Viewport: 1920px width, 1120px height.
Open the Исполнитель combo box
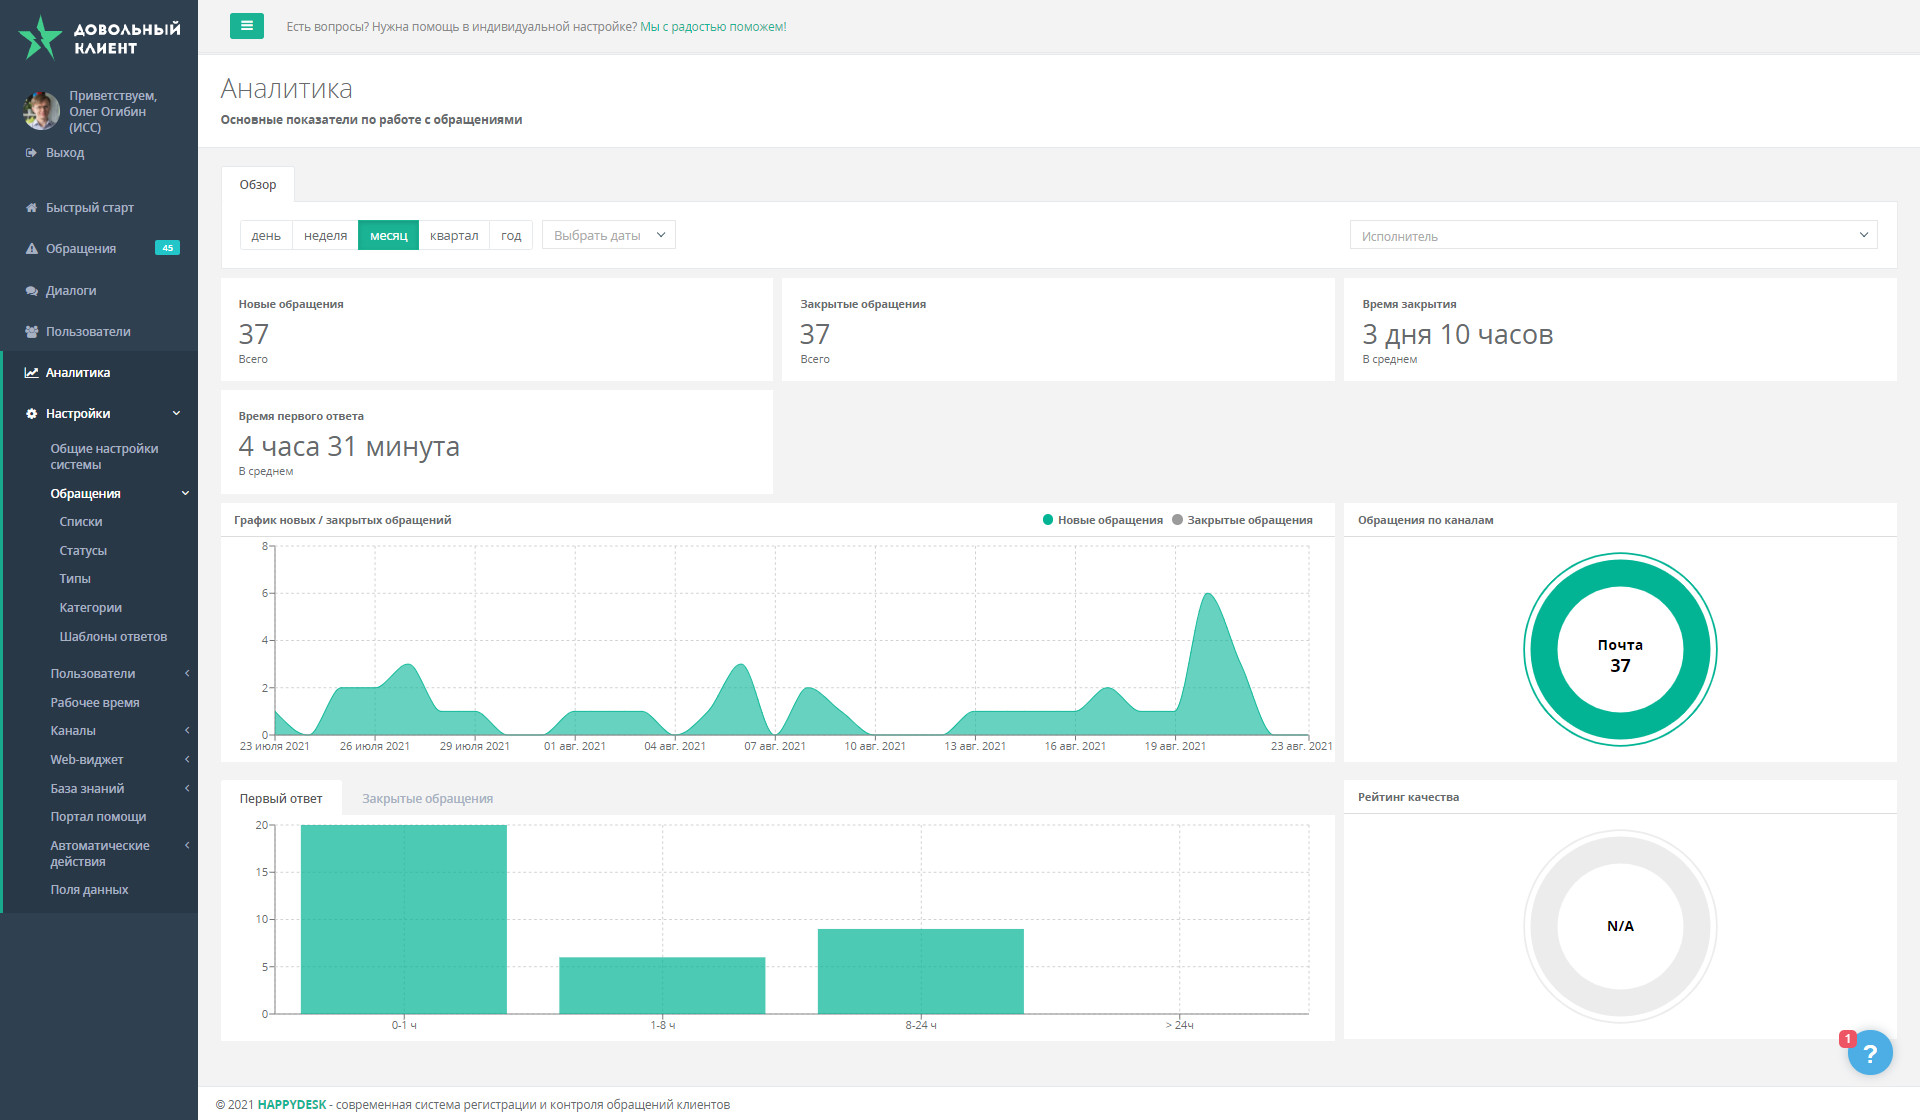tap(1612, 236)
